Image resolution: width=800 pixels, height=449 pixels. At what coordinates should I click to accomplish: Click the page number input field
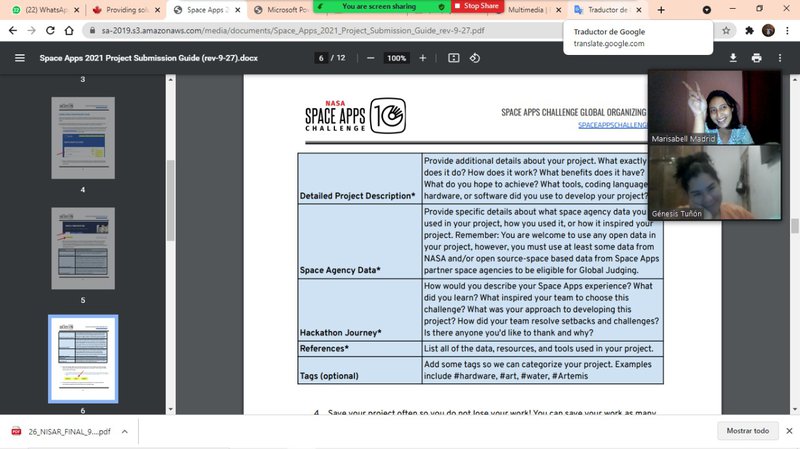tap(323, 58)
